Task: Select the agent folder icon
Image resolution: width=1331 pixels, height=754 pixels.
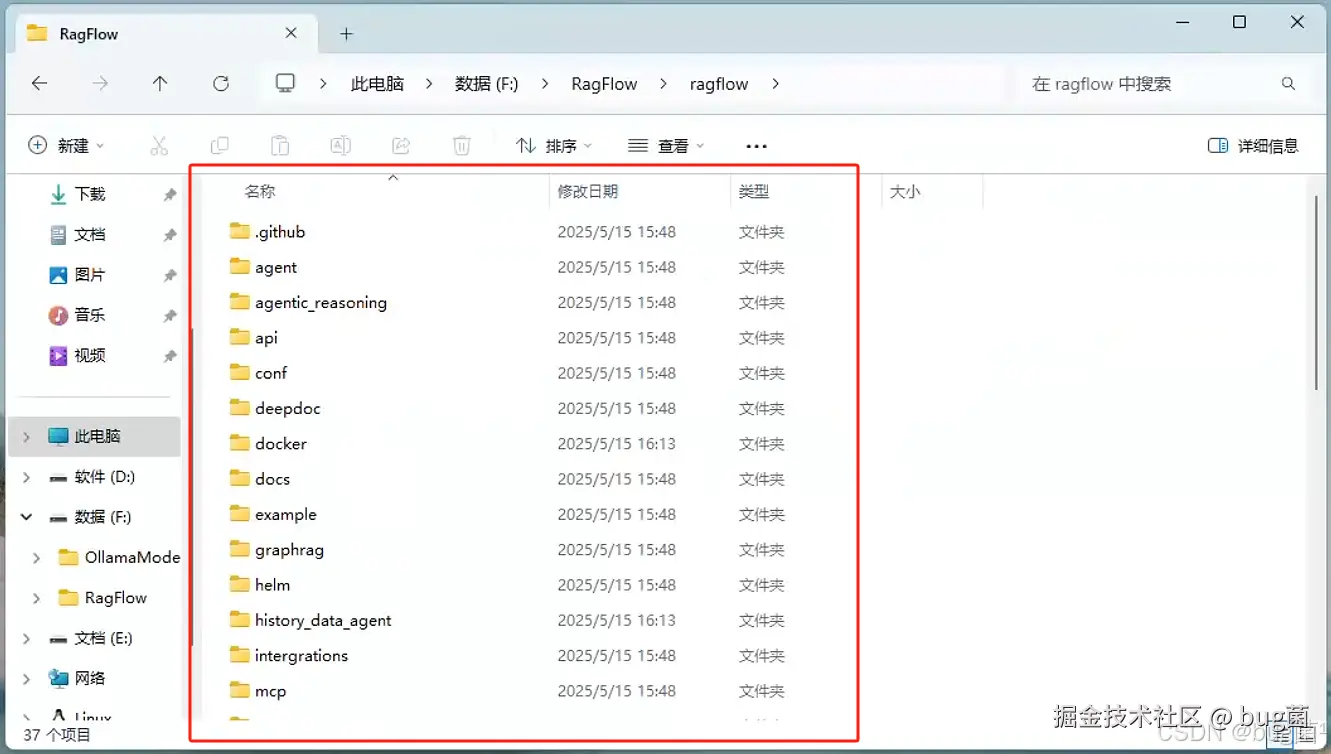Action: coord(239,266)
